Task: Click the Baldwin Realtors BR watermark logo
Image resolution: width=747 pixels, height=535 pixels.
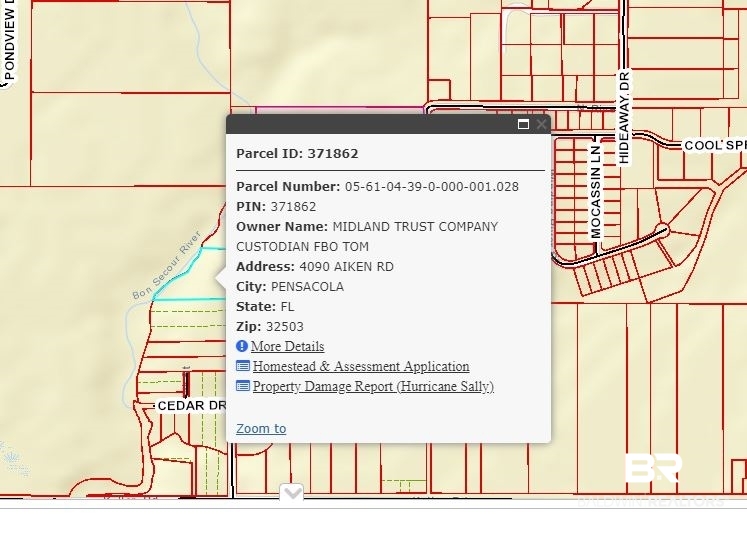Action: pos(653,468)
